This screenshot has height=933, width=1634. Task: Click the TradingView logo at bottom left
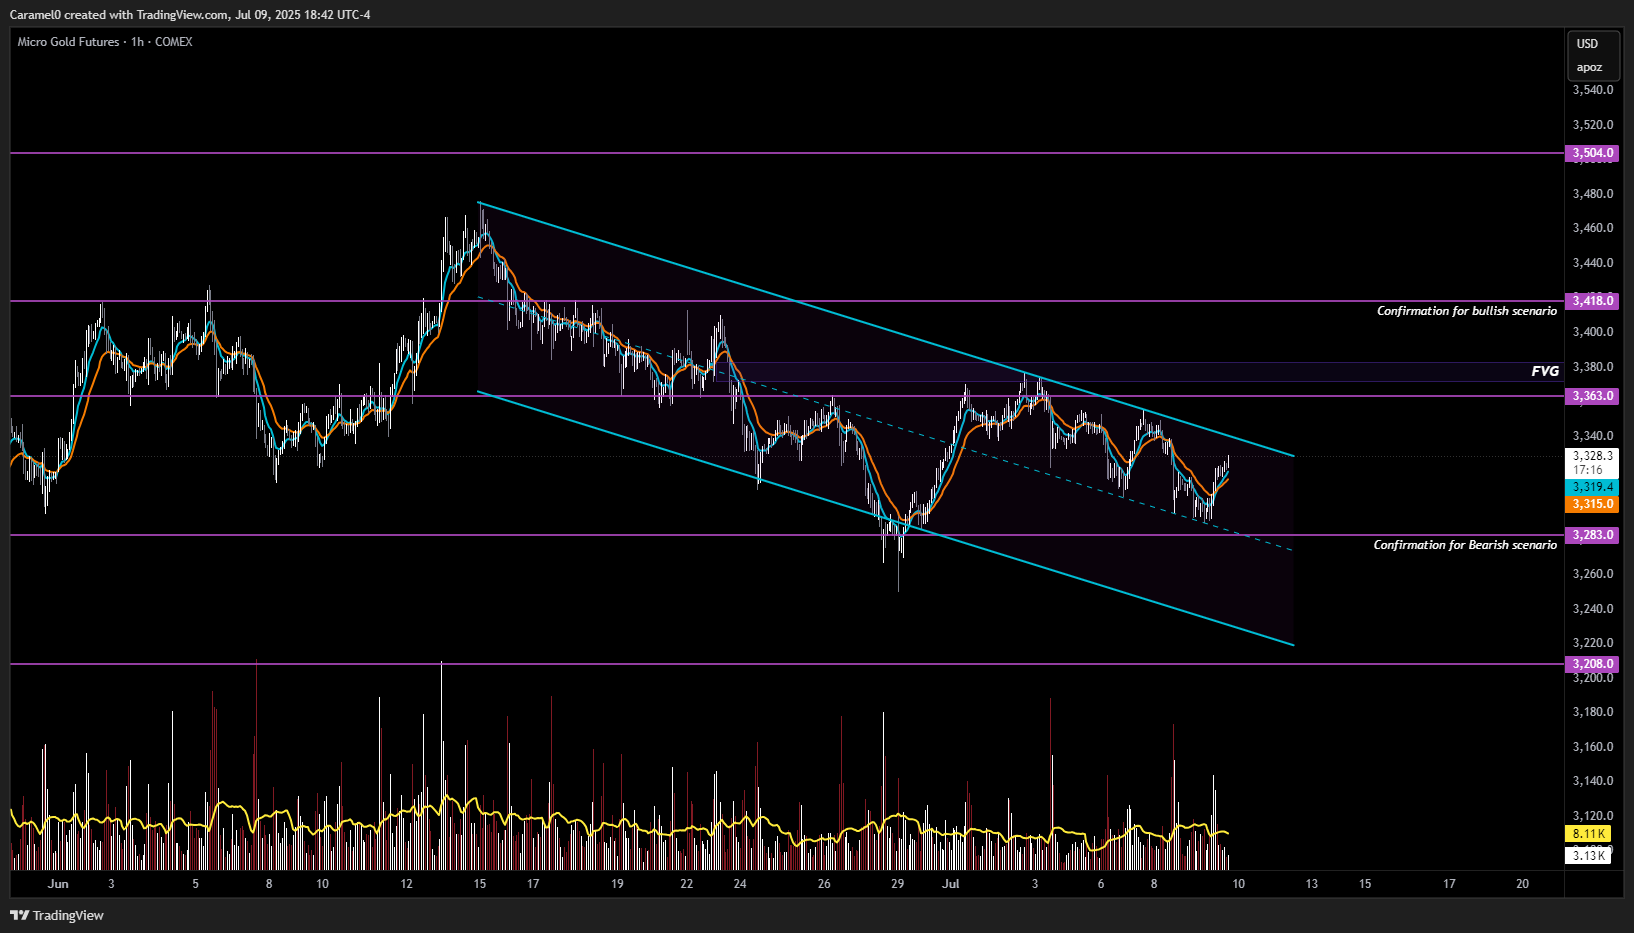pyautogui.click(x=57, y=915)
